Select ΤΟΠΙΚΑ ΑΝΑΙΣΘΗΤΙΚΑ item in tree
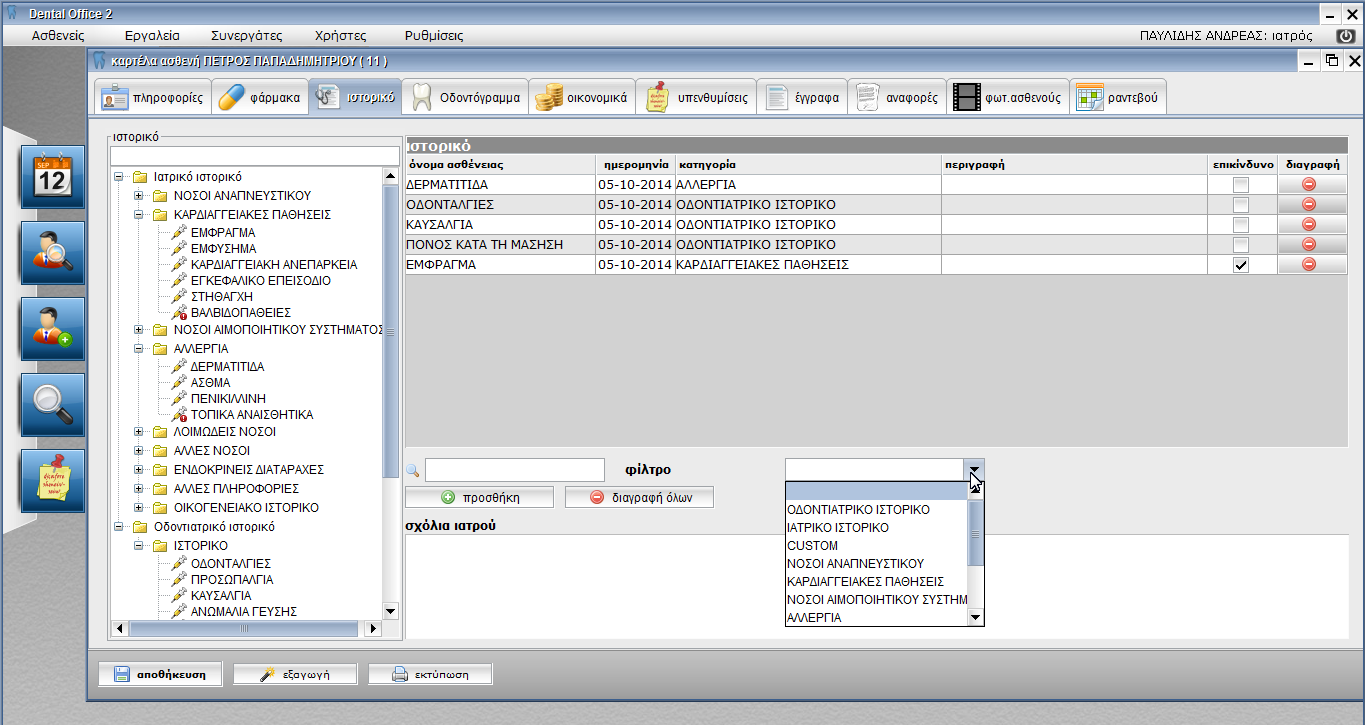This screenshot has width=1365, height=725. coord(242,415)
